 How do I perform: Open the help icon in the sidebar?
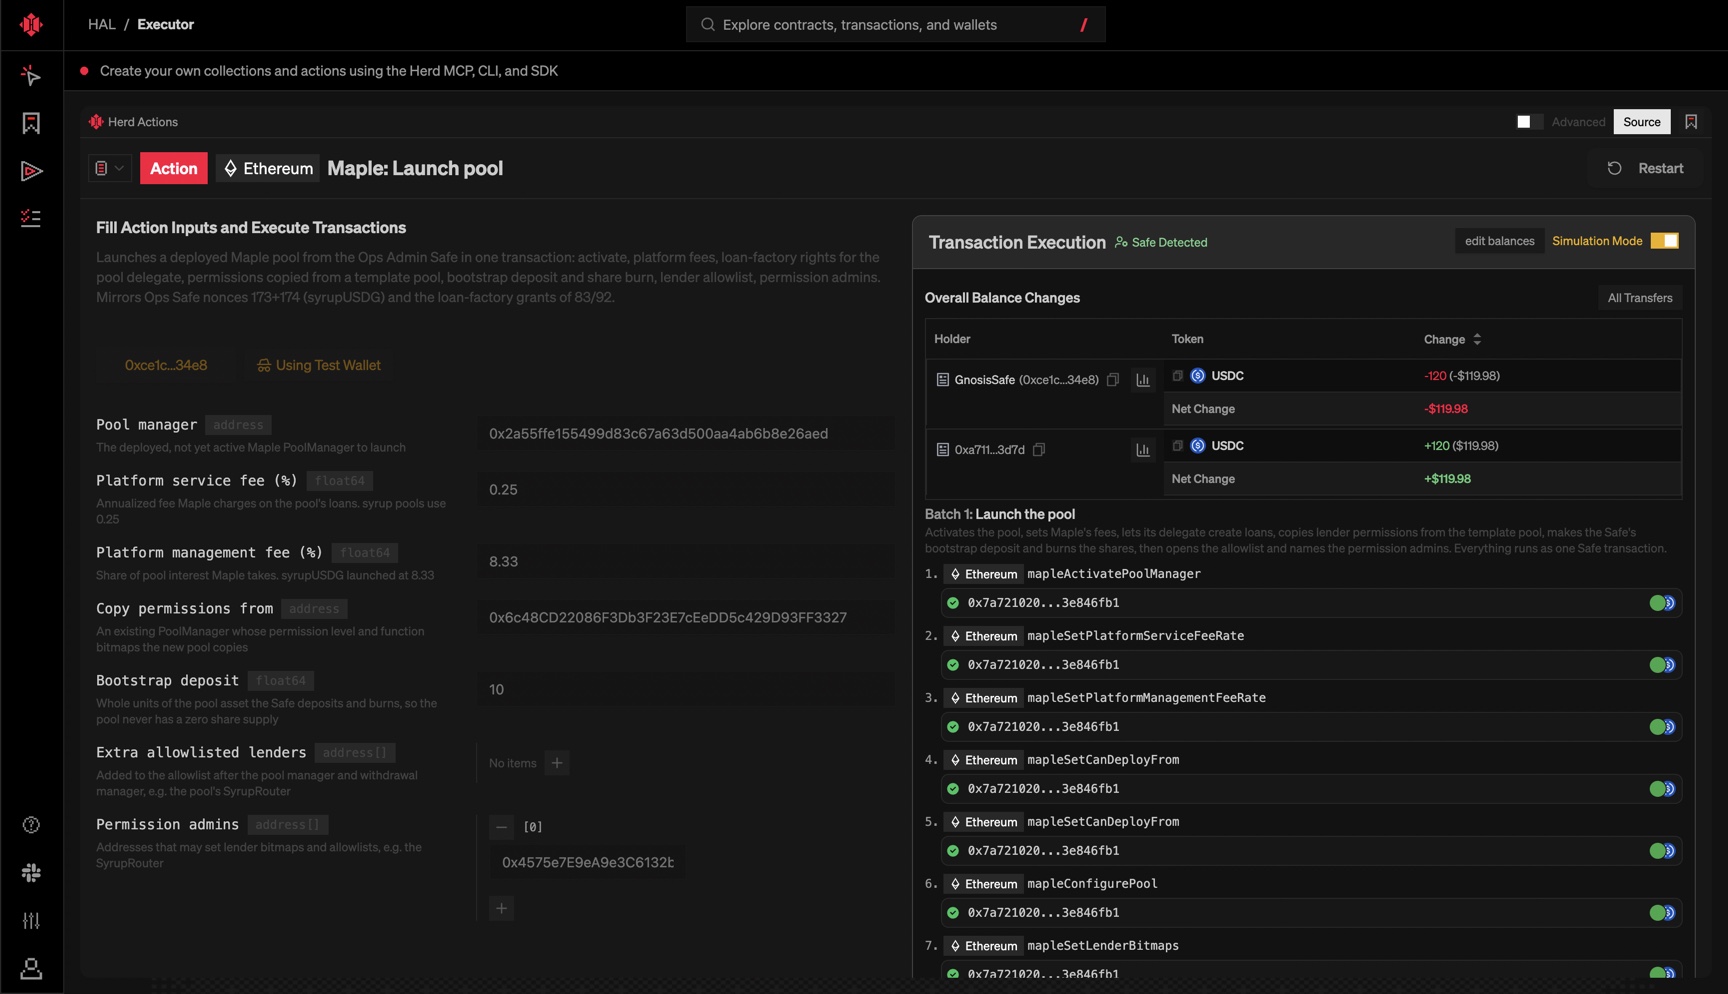pos(31,825)
